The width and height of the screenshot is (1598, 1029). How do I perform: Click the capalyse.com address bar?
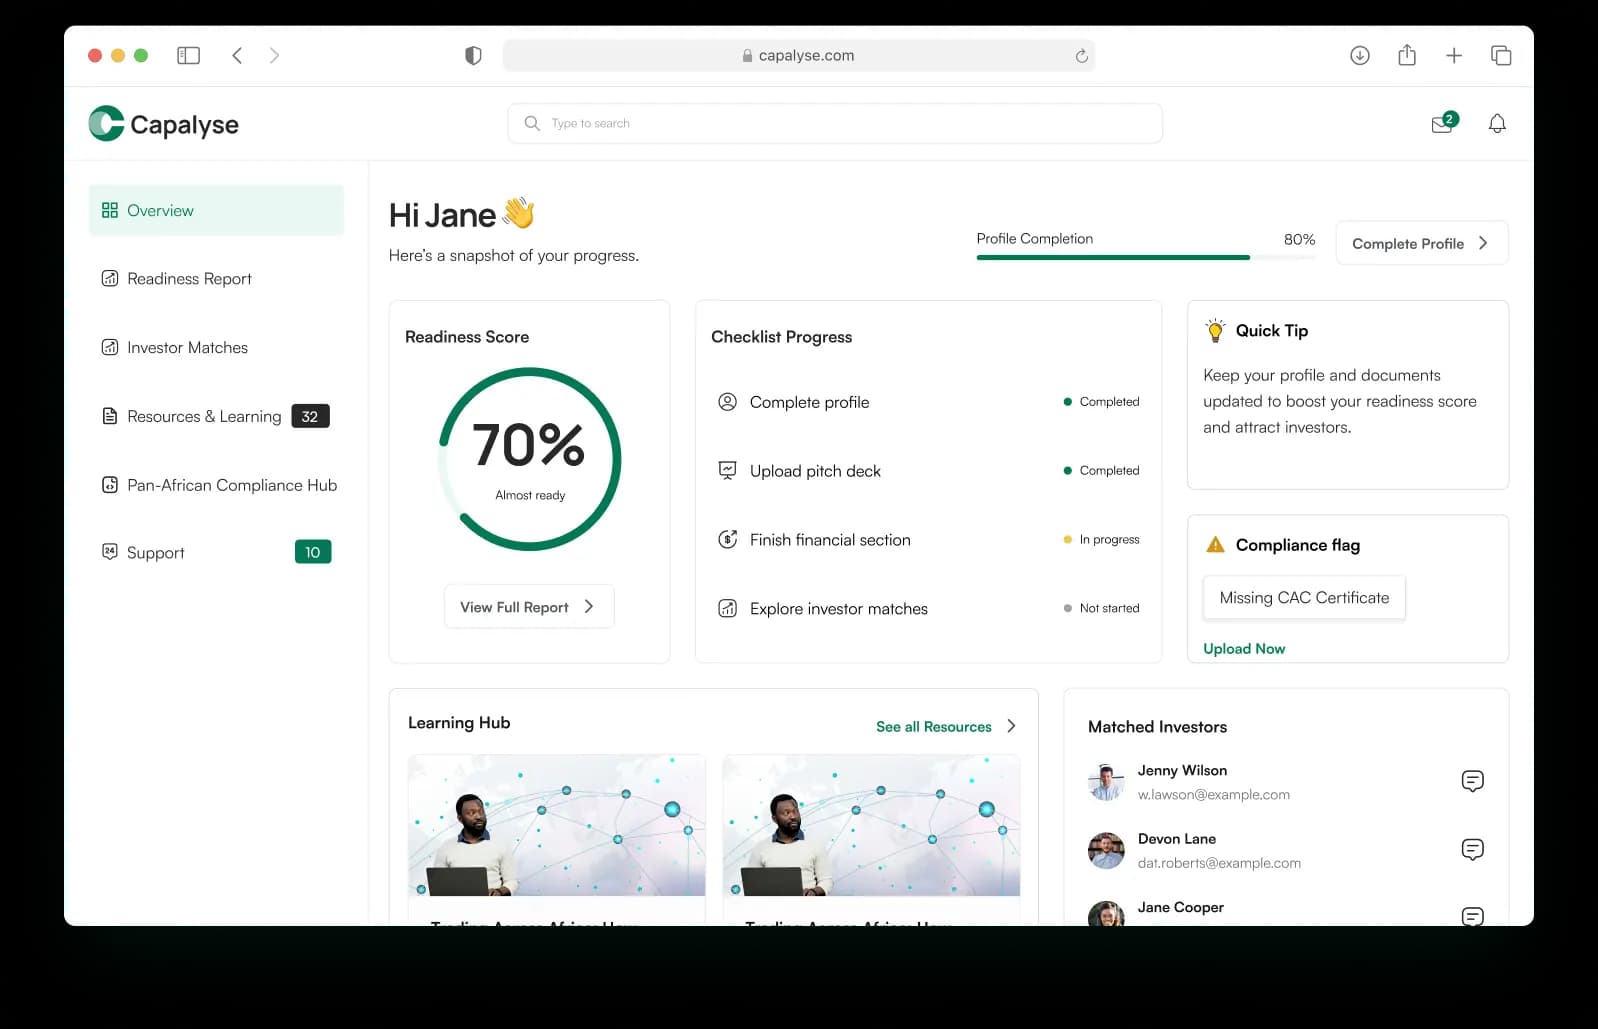(x=798, y=56)
